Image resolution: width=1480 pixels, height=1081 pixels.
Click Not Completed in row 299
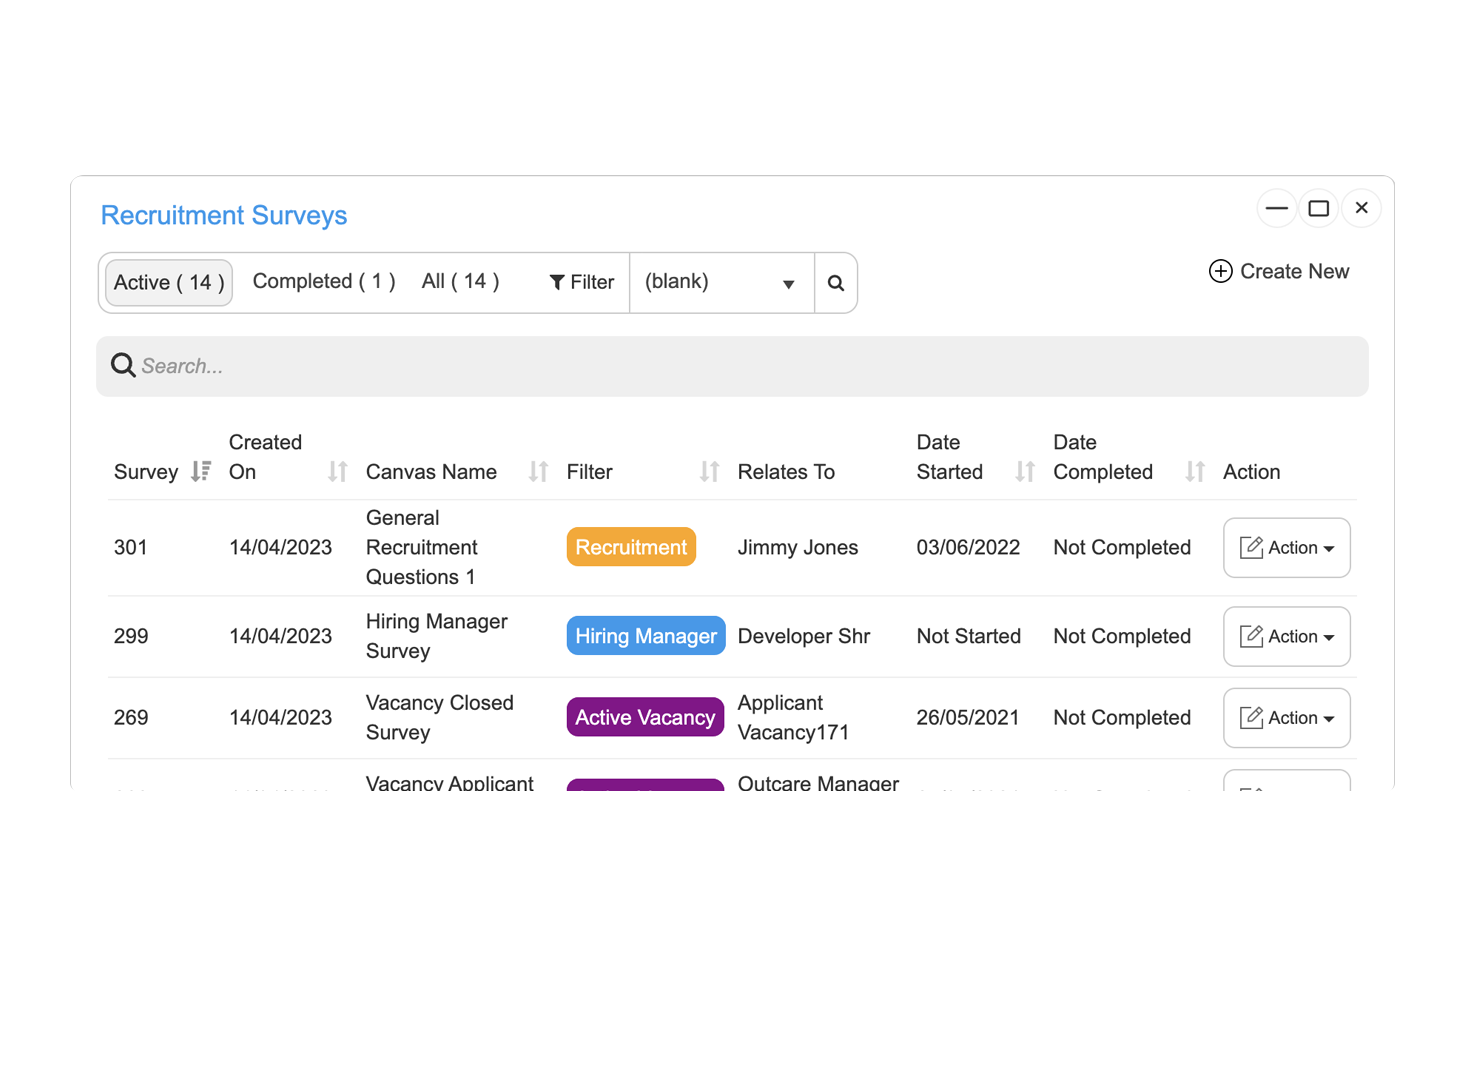1122,636
